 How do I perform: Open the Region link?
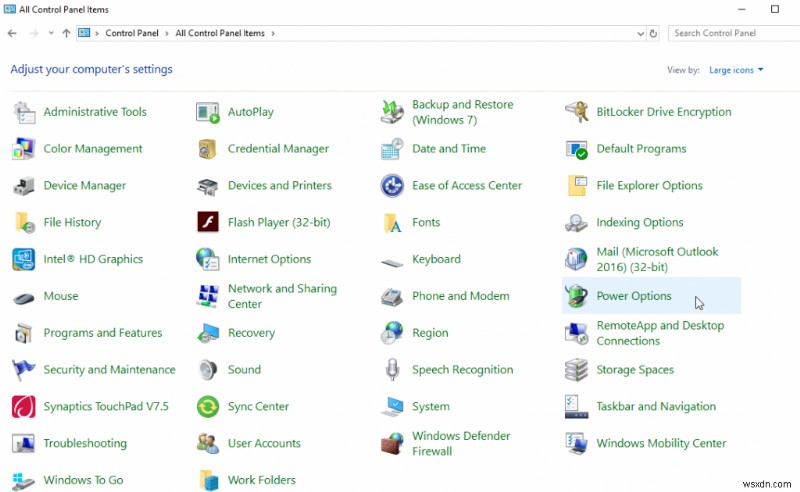[x=430, y=333]
